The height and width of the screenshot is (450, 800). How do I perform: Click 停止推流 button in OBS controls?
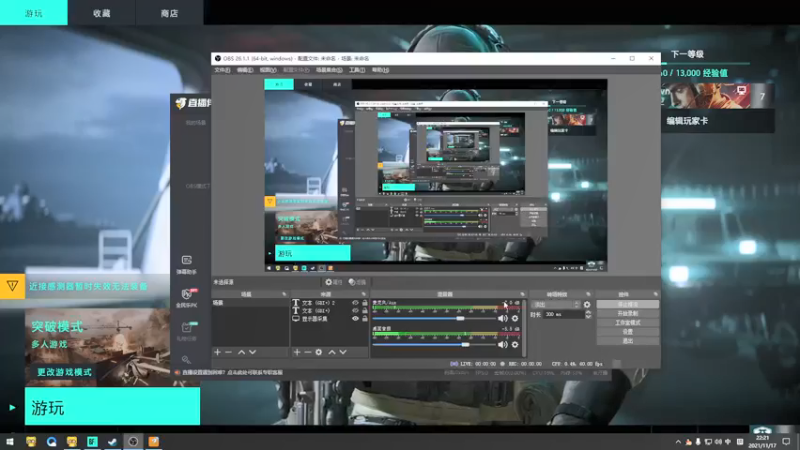tap(628, 304)
